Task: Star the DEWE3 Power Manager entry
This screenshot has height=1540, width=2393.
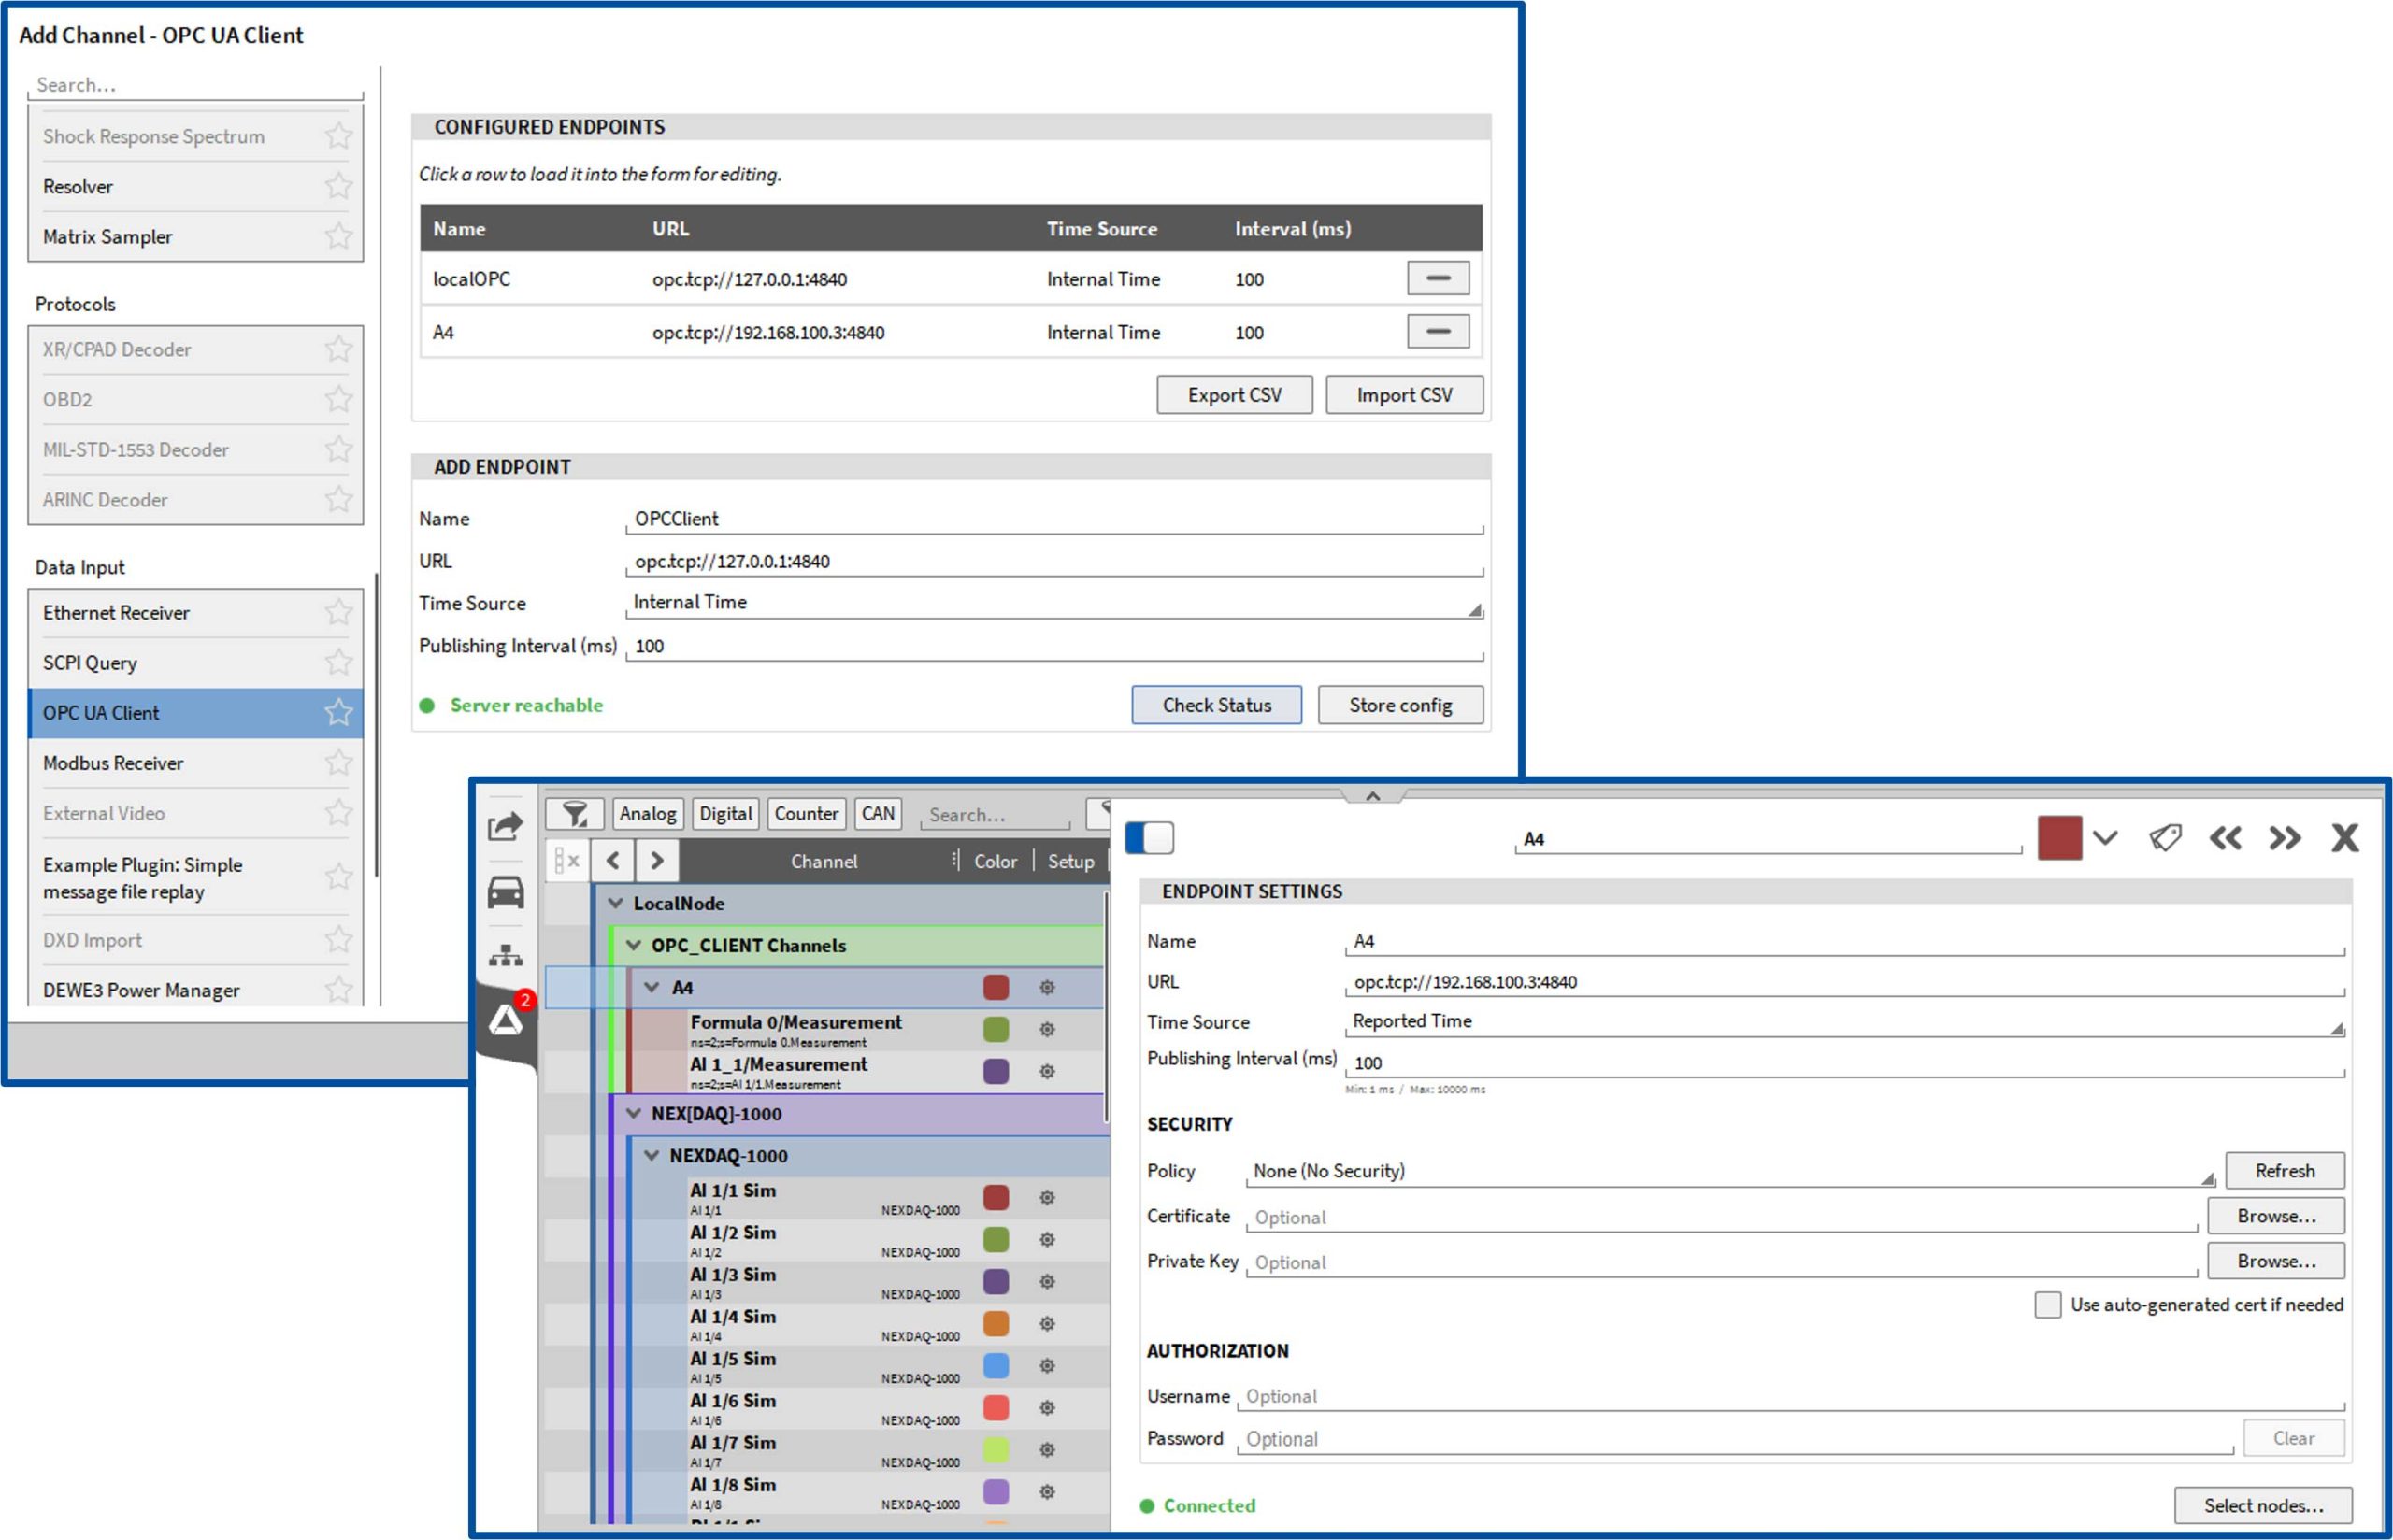Action: [339, 989]
